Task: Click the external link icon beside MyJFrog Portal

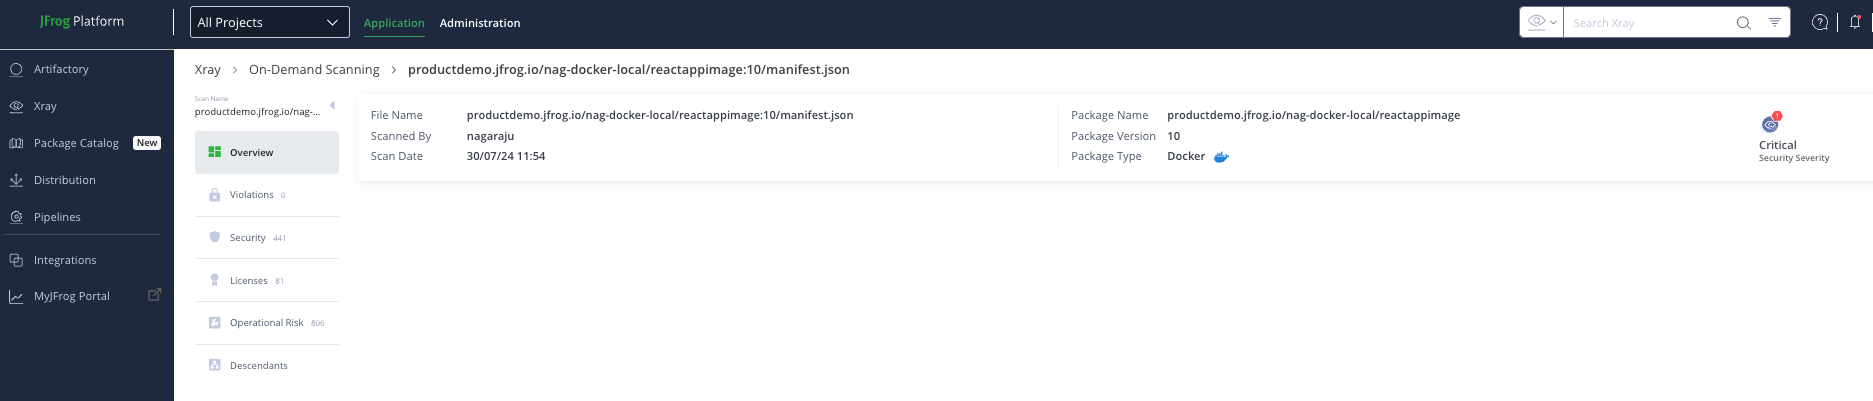Action: tap(154, 295)
